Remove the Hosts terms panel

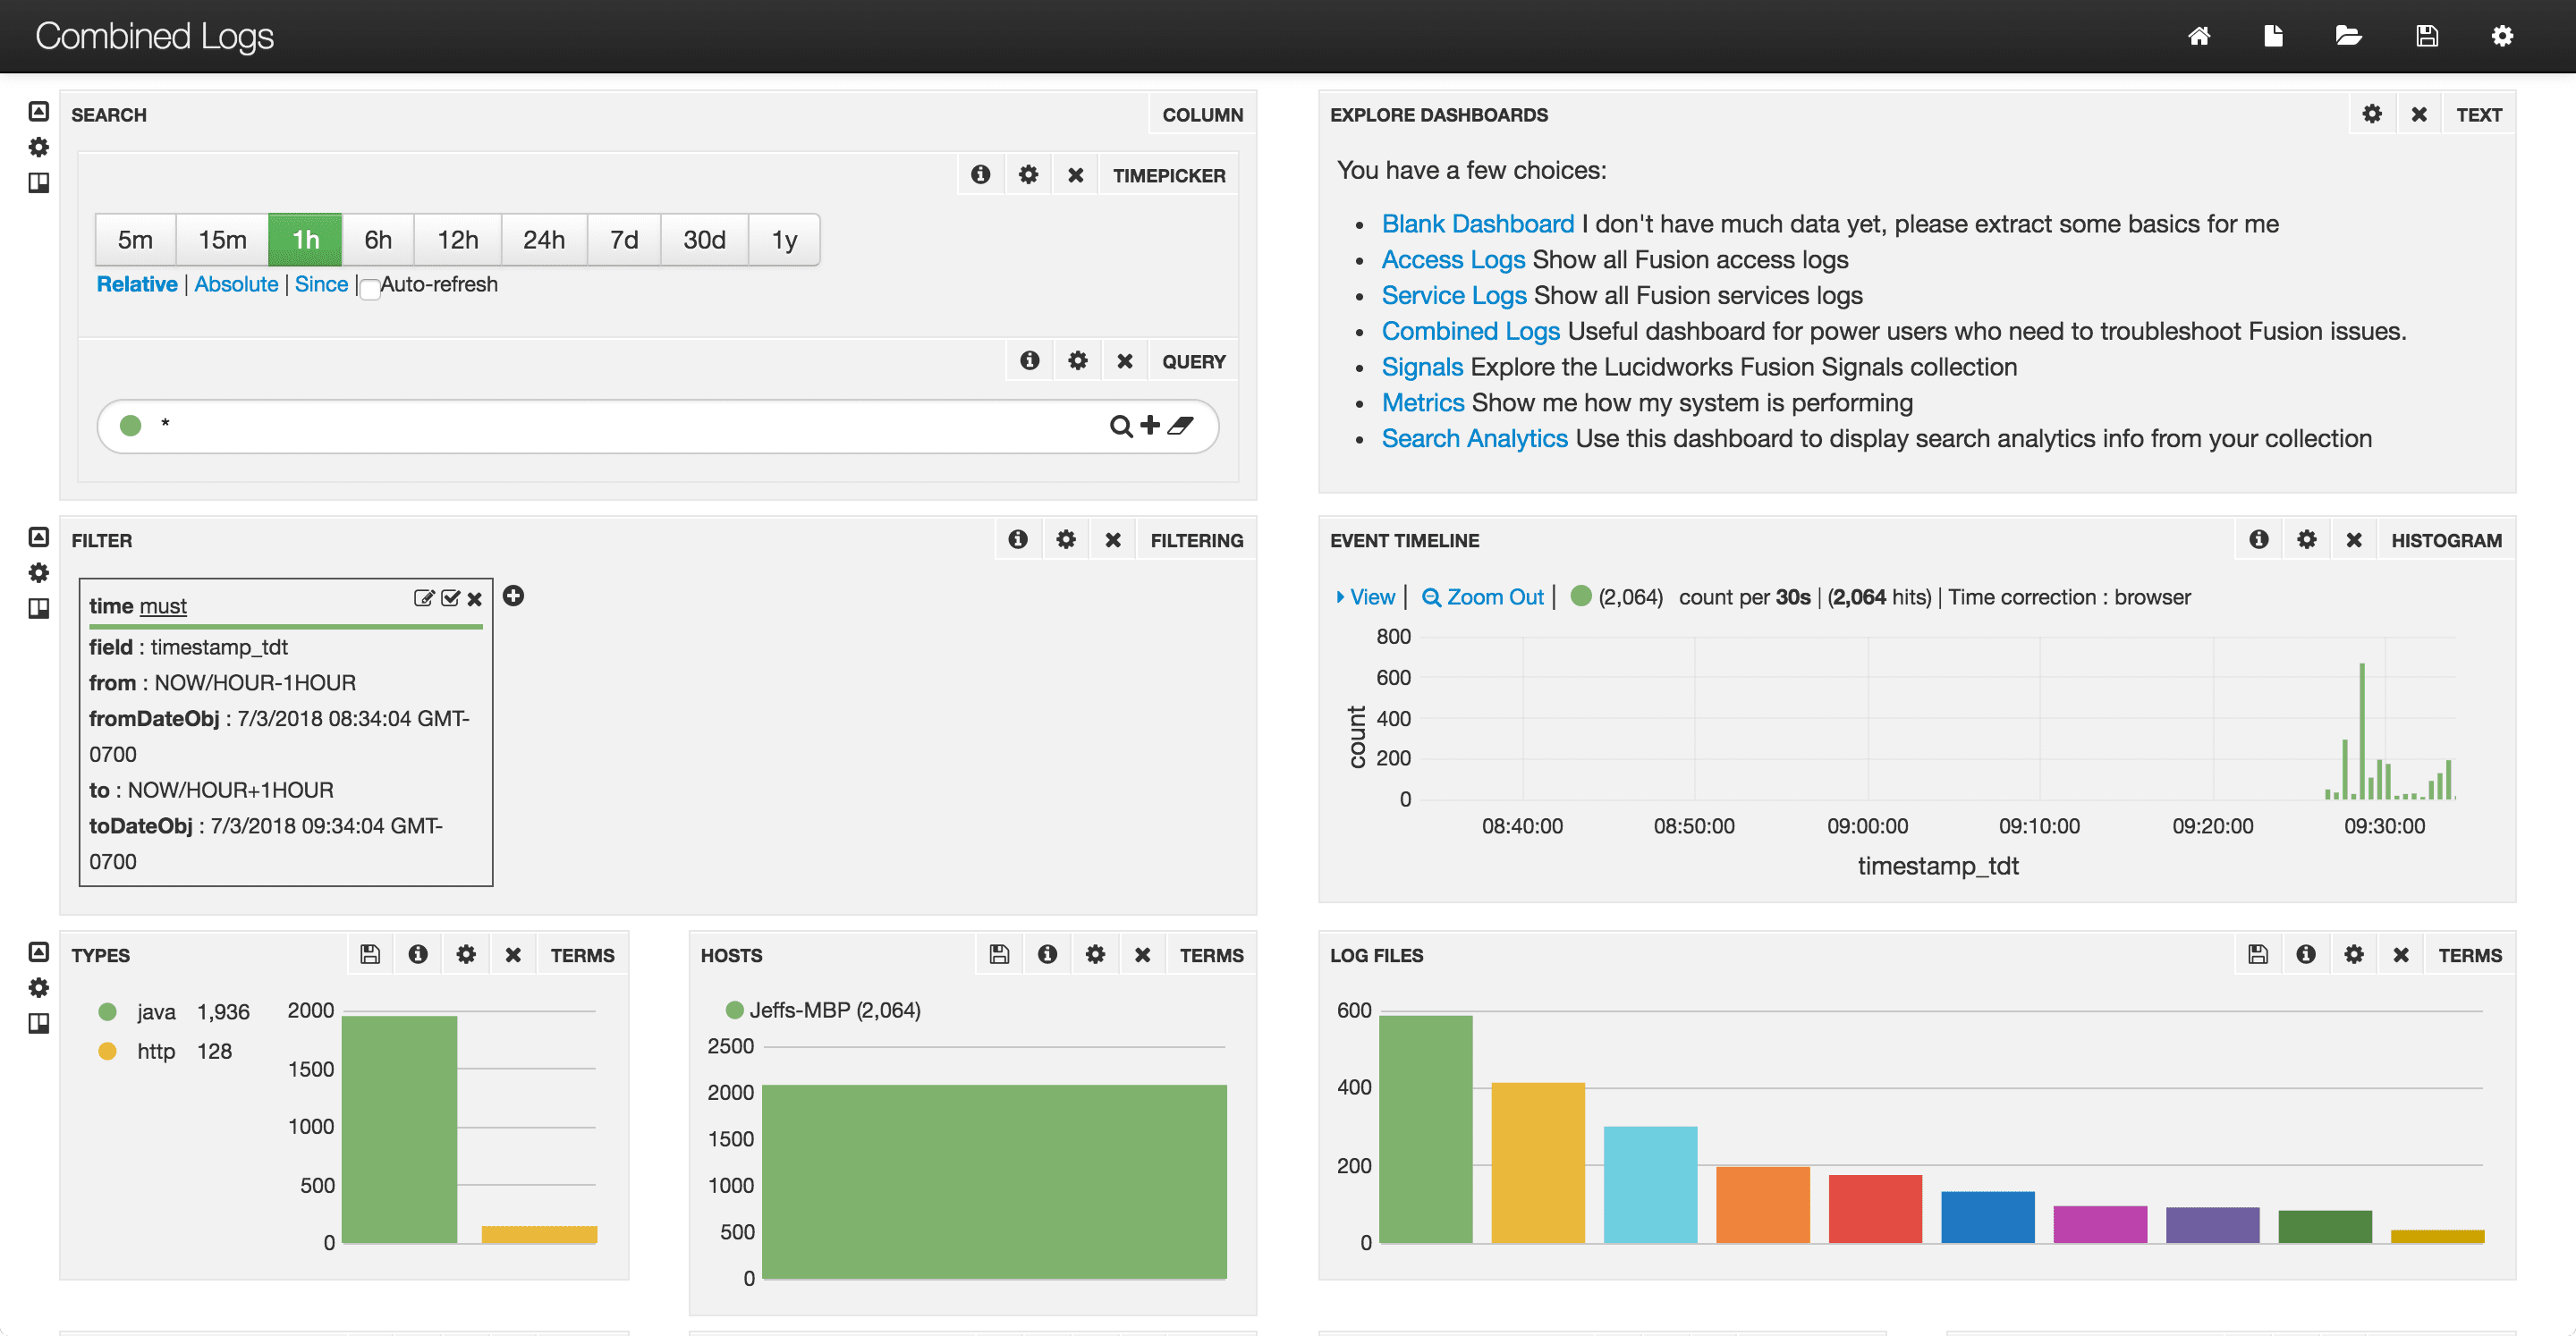point(1142,955)
